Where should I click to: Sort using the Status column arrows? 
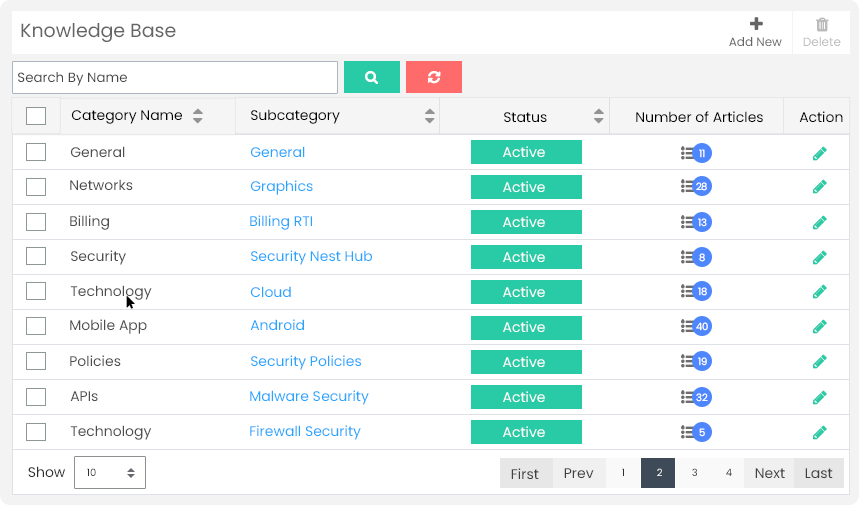click(x=598, y=116)
